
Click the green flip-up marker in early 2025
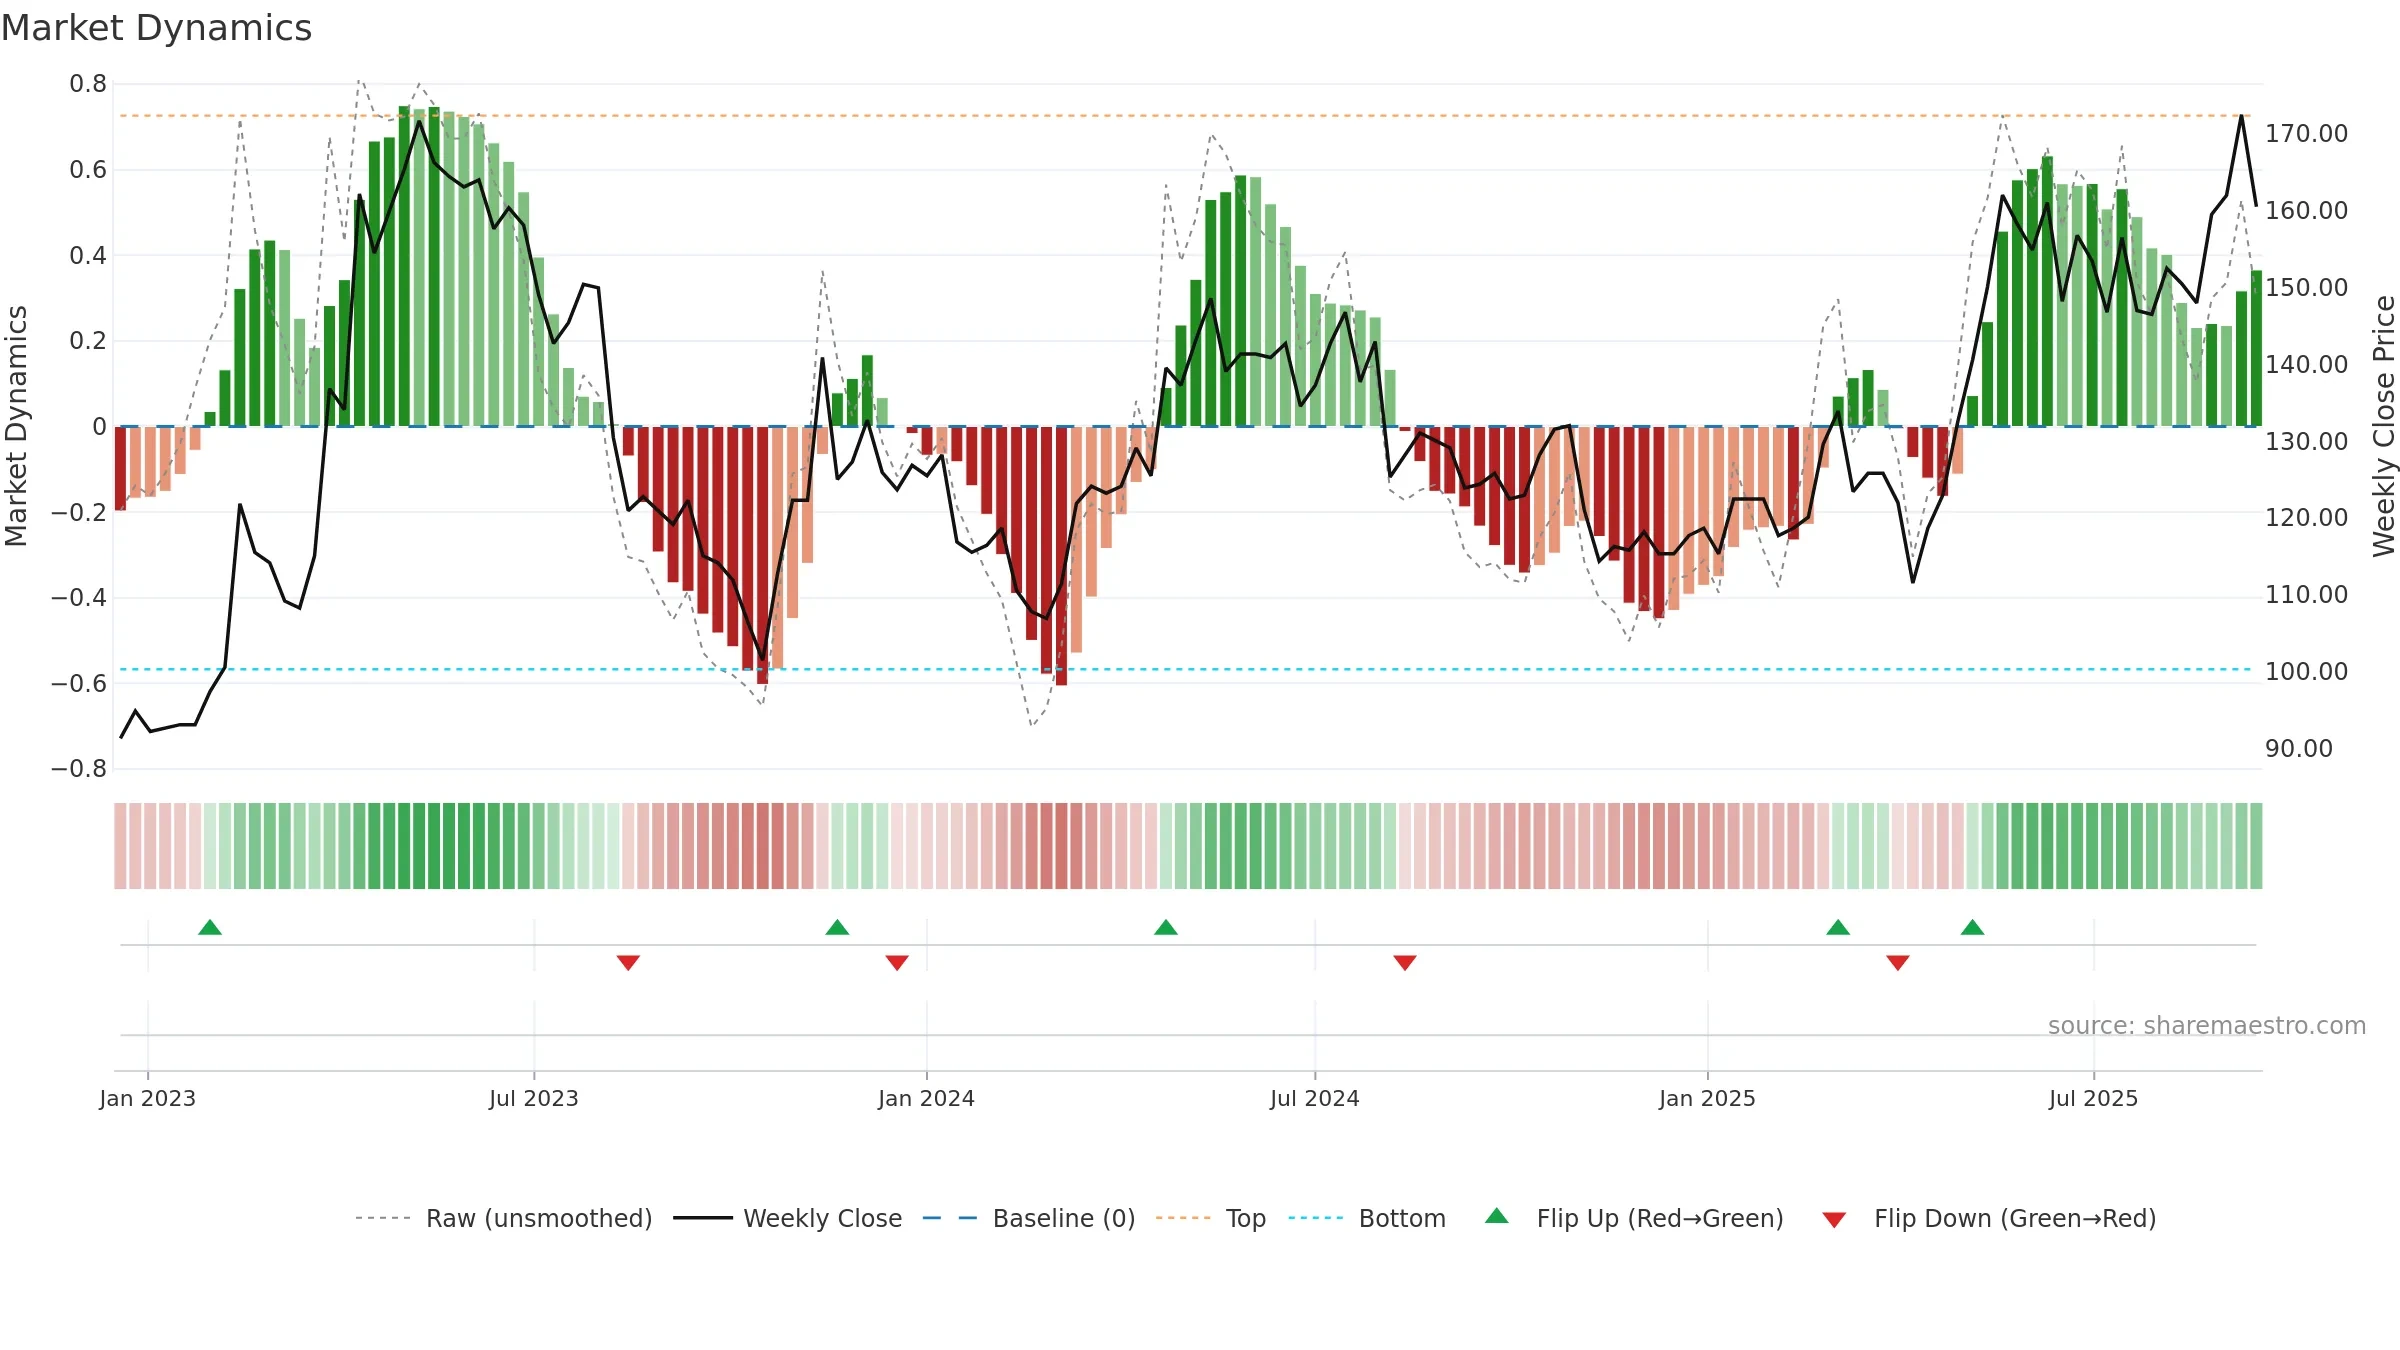click(x=1838, y=927)
